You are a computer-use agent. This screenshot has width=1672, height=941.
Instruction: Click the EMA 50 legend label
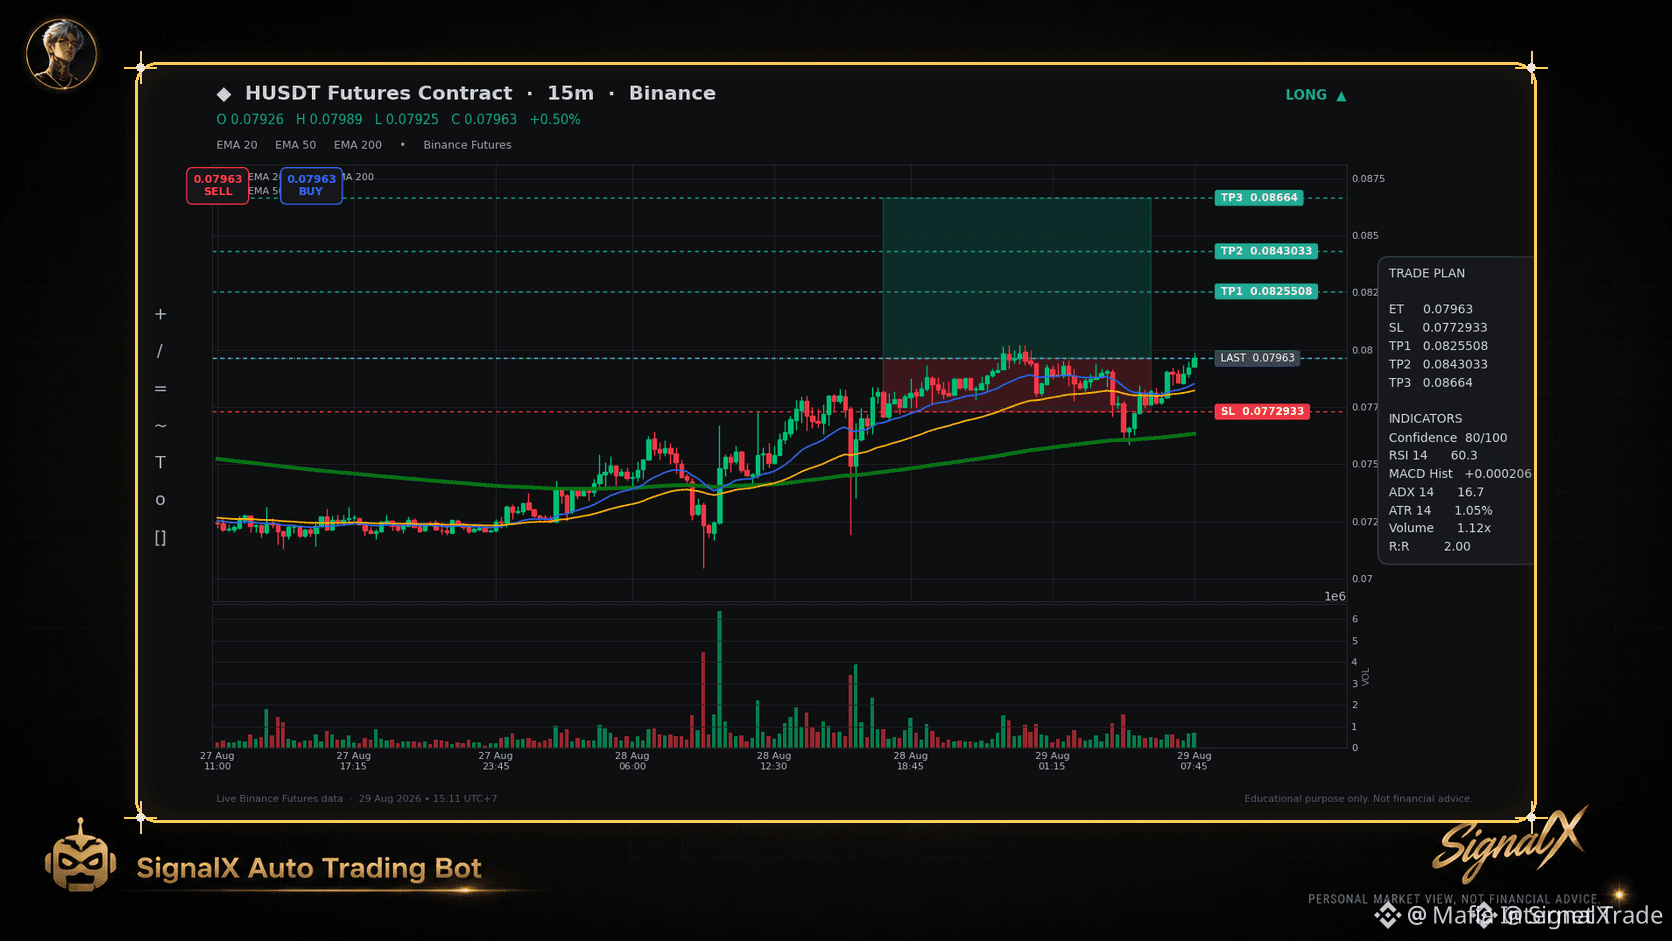pos(296,145)
